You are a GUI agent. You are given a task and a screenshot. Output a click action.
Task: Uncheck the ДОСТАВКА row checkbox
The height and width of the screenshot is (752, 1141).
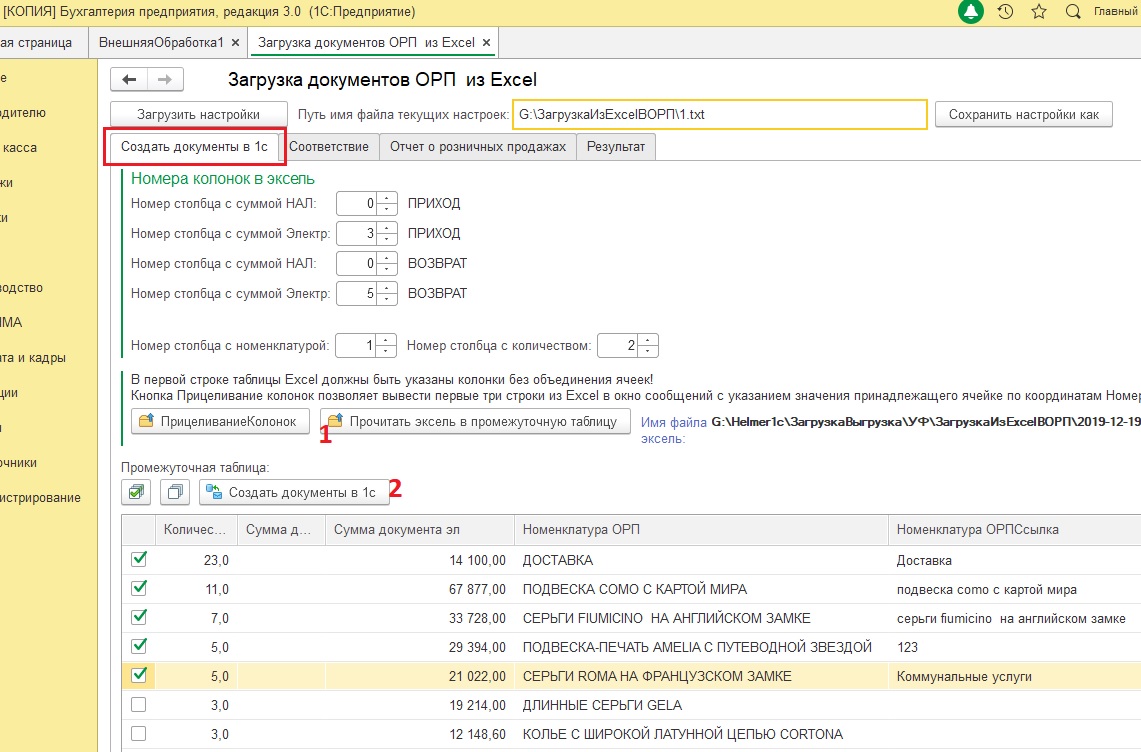tap(139, 560)
